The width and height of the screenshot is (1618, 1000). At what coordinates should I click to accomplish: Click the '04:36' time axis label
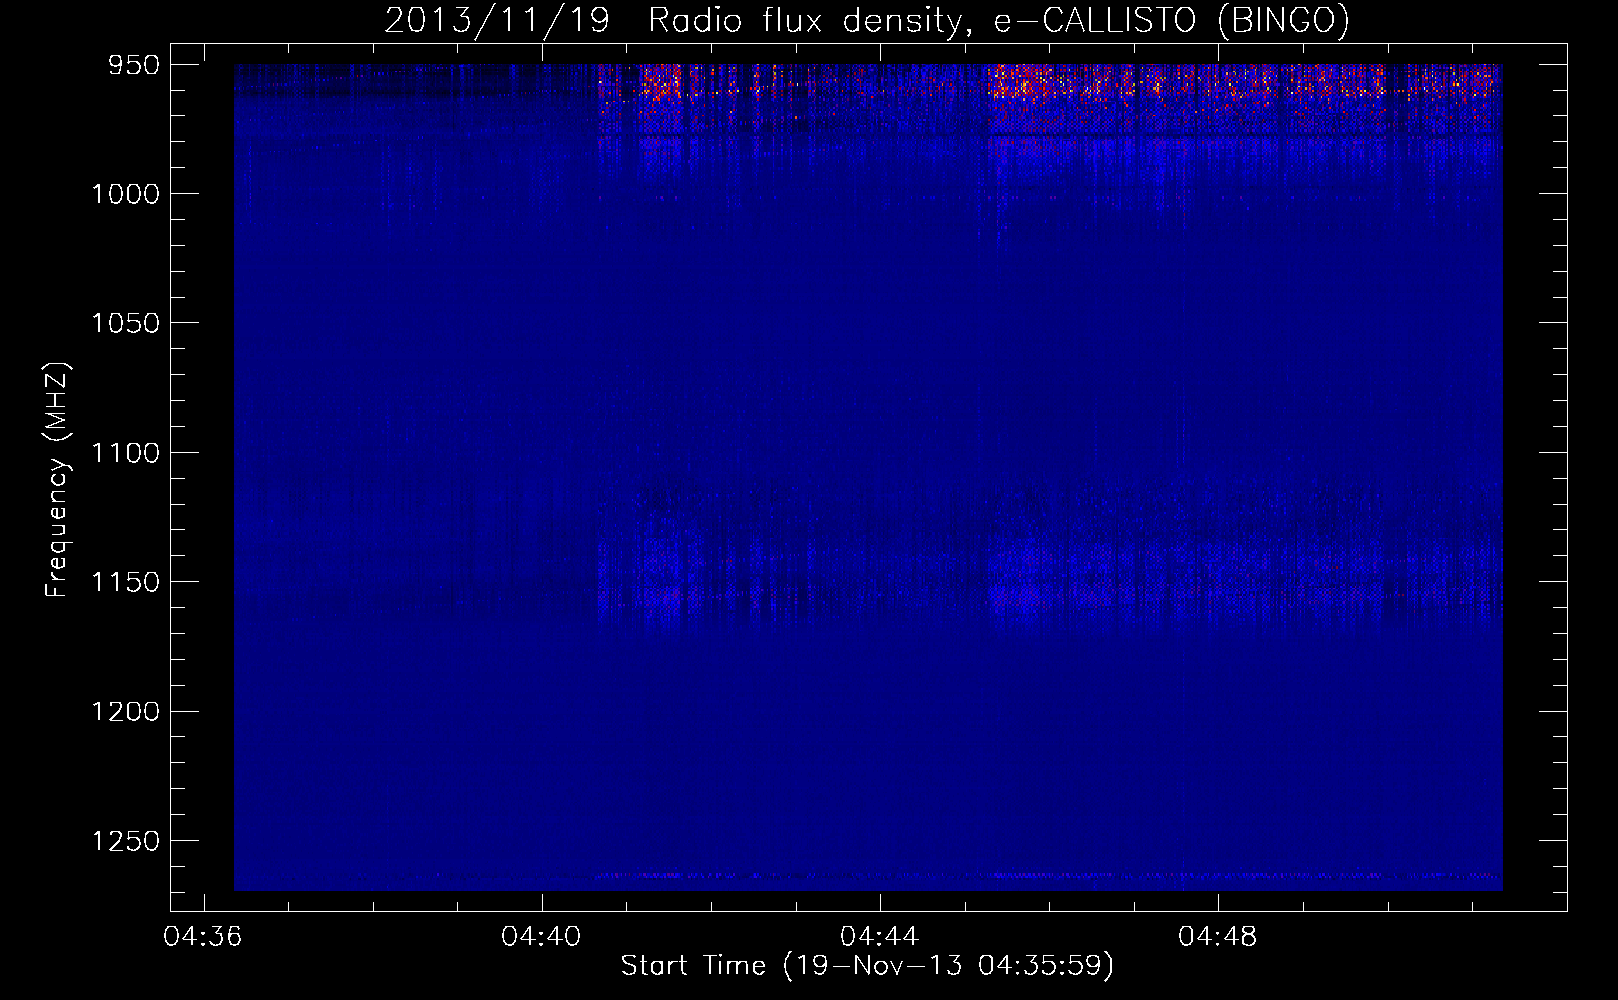tap(204, 937)
